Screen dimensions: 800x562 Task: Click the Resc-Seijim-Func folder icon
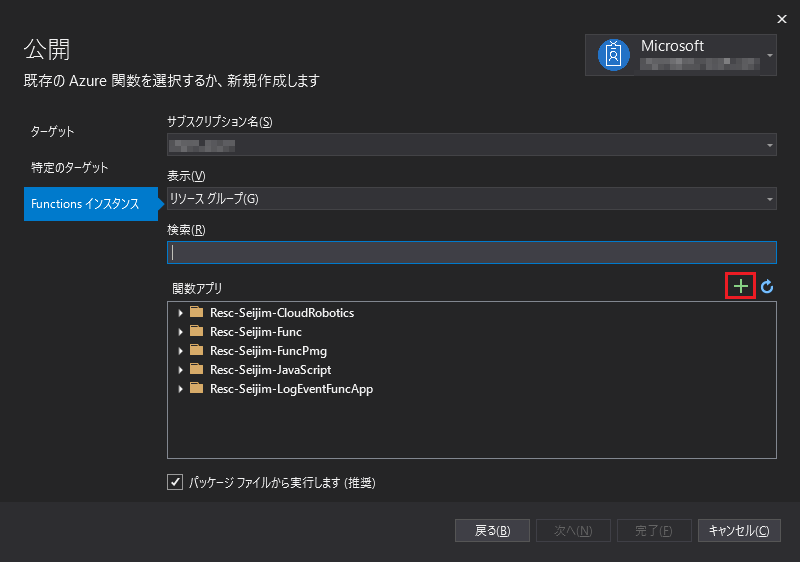coord(196,331)
